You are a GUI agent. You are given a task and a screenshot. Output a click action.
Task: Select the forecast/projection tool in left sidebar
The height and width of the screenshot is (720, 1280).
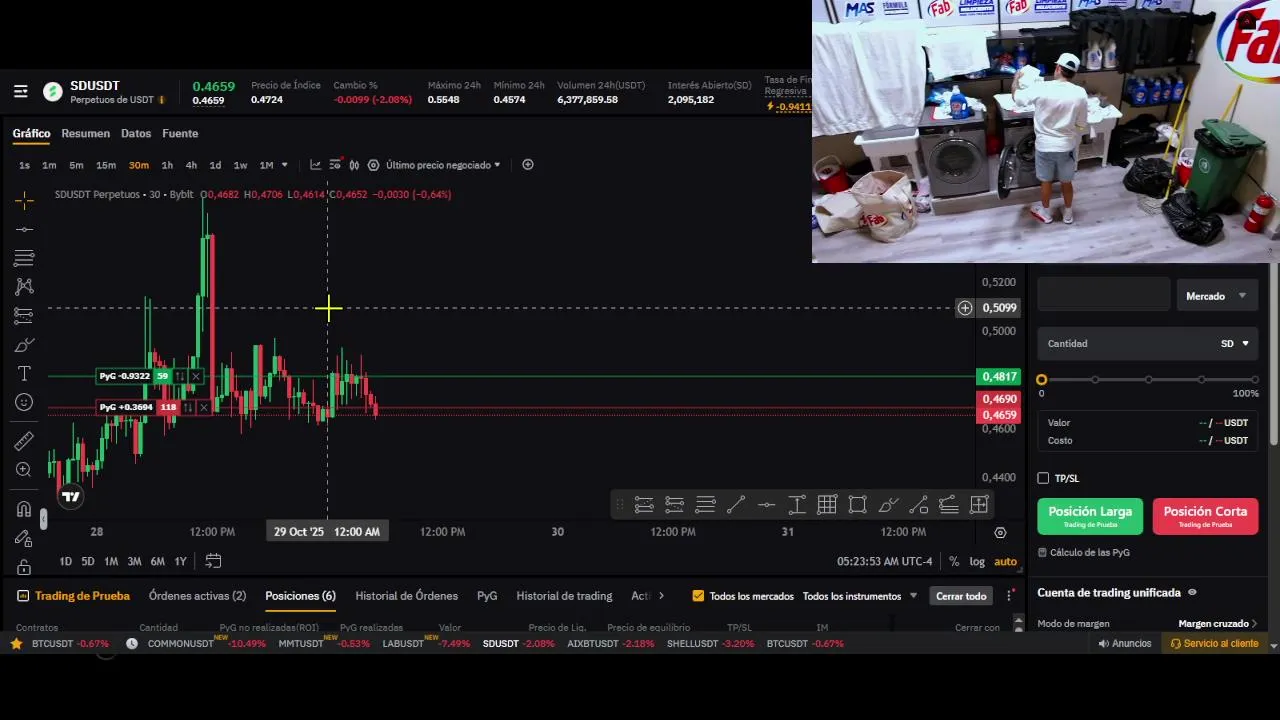coord(24,316)
